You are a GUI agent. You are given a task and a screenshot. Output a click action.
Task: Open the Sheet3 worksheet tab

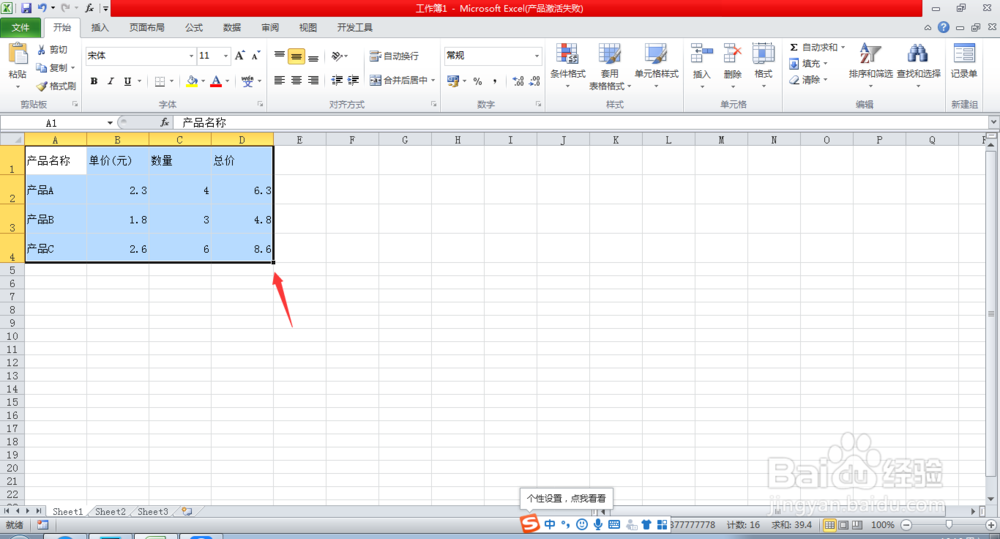pyautogui.click(x=153, y=512)
